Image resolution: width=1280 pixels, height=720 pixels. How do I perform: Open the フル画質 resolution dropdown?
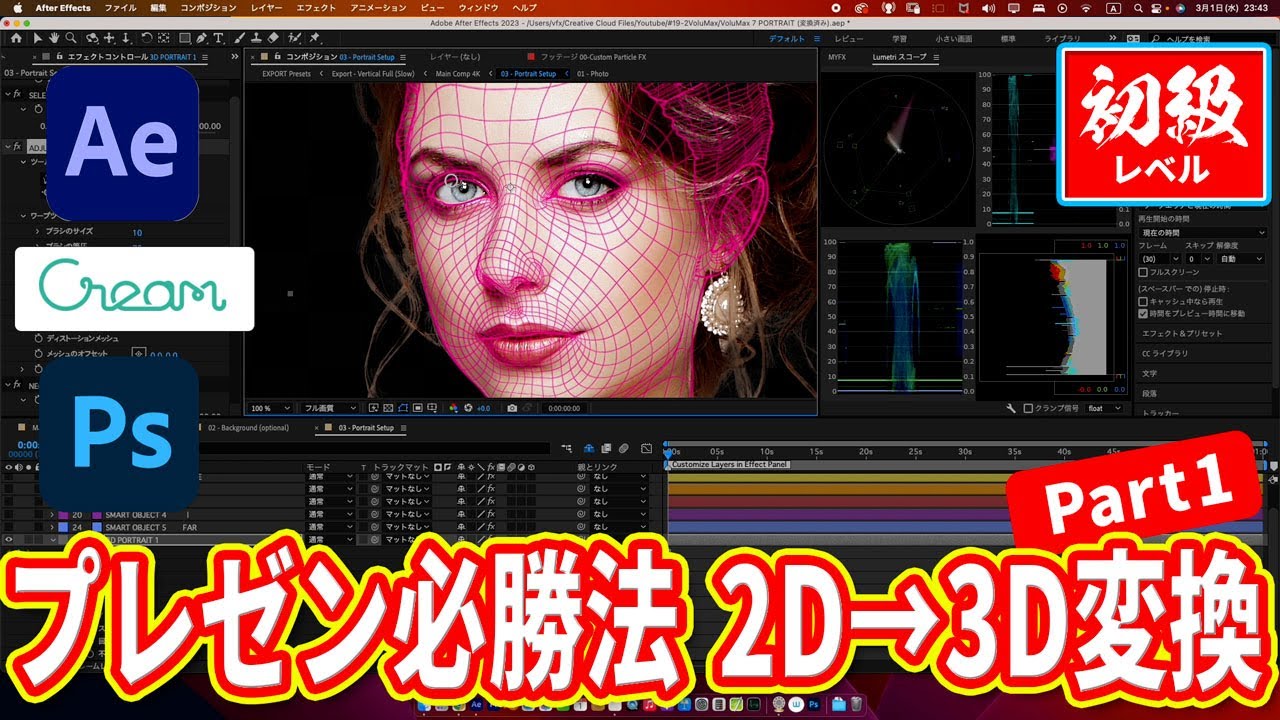click(331, 408)
